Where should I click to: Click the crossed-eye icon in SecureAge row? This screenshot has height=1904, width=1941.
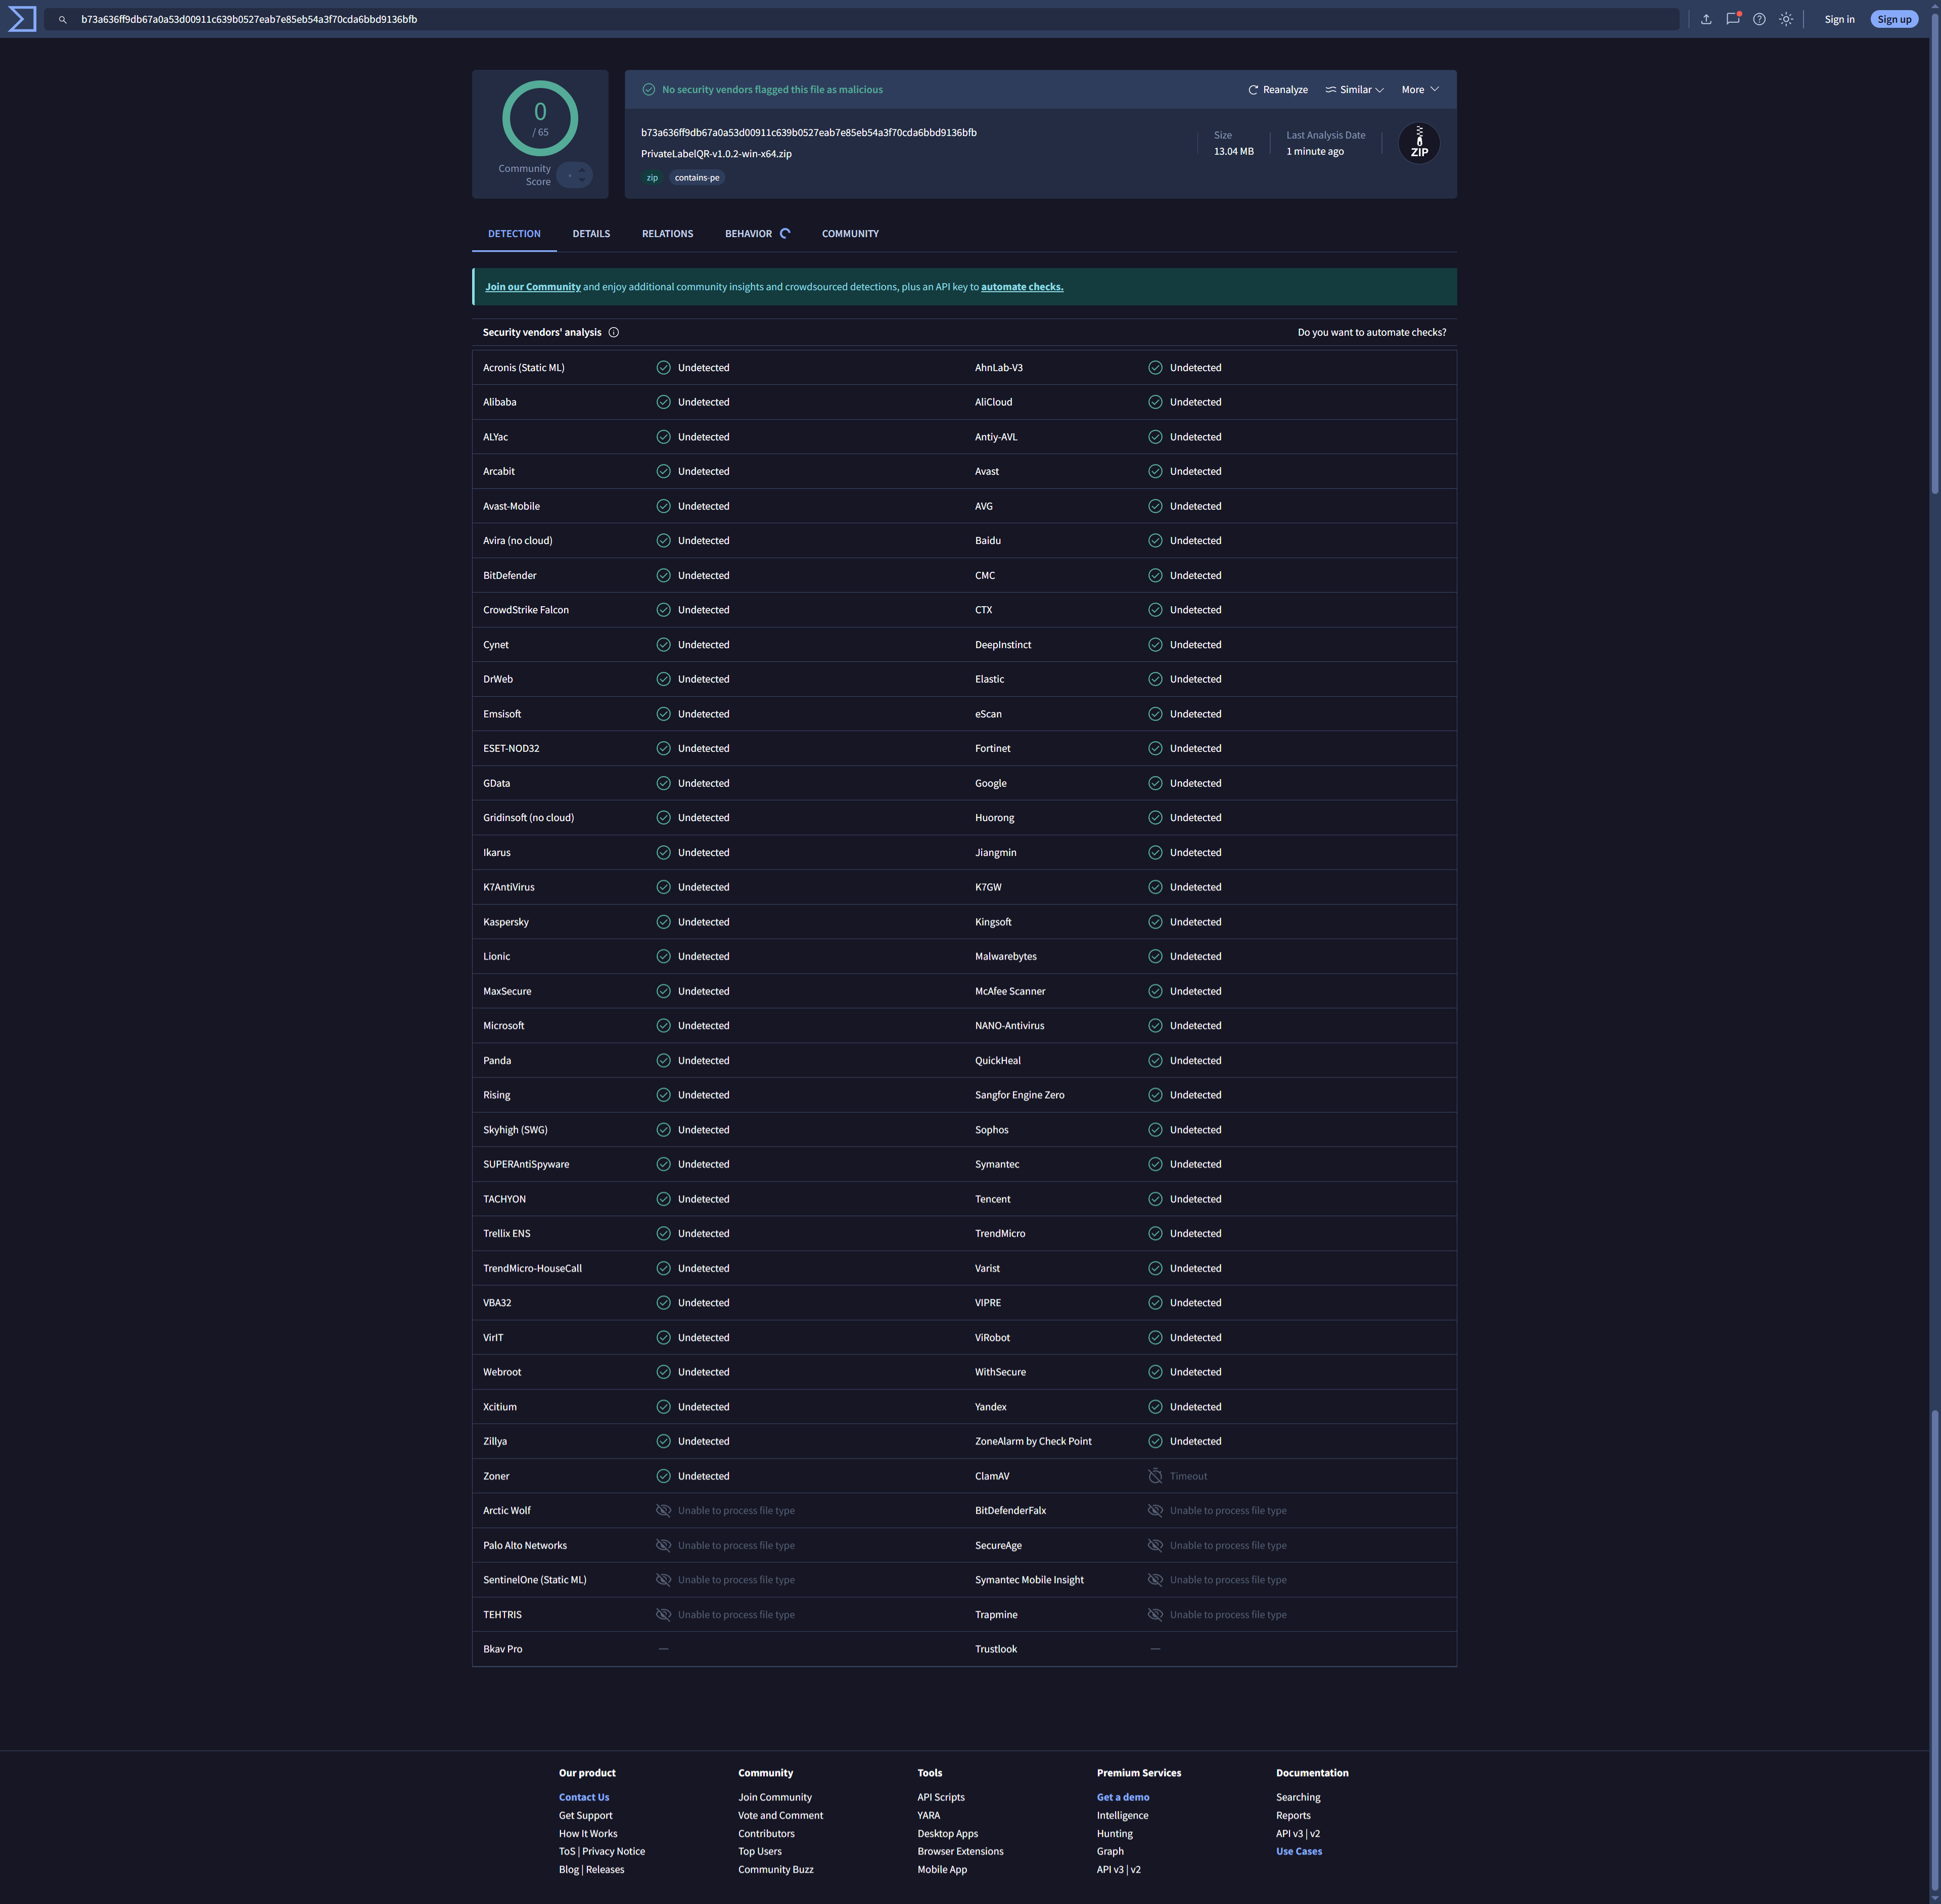point(1155,1545)
